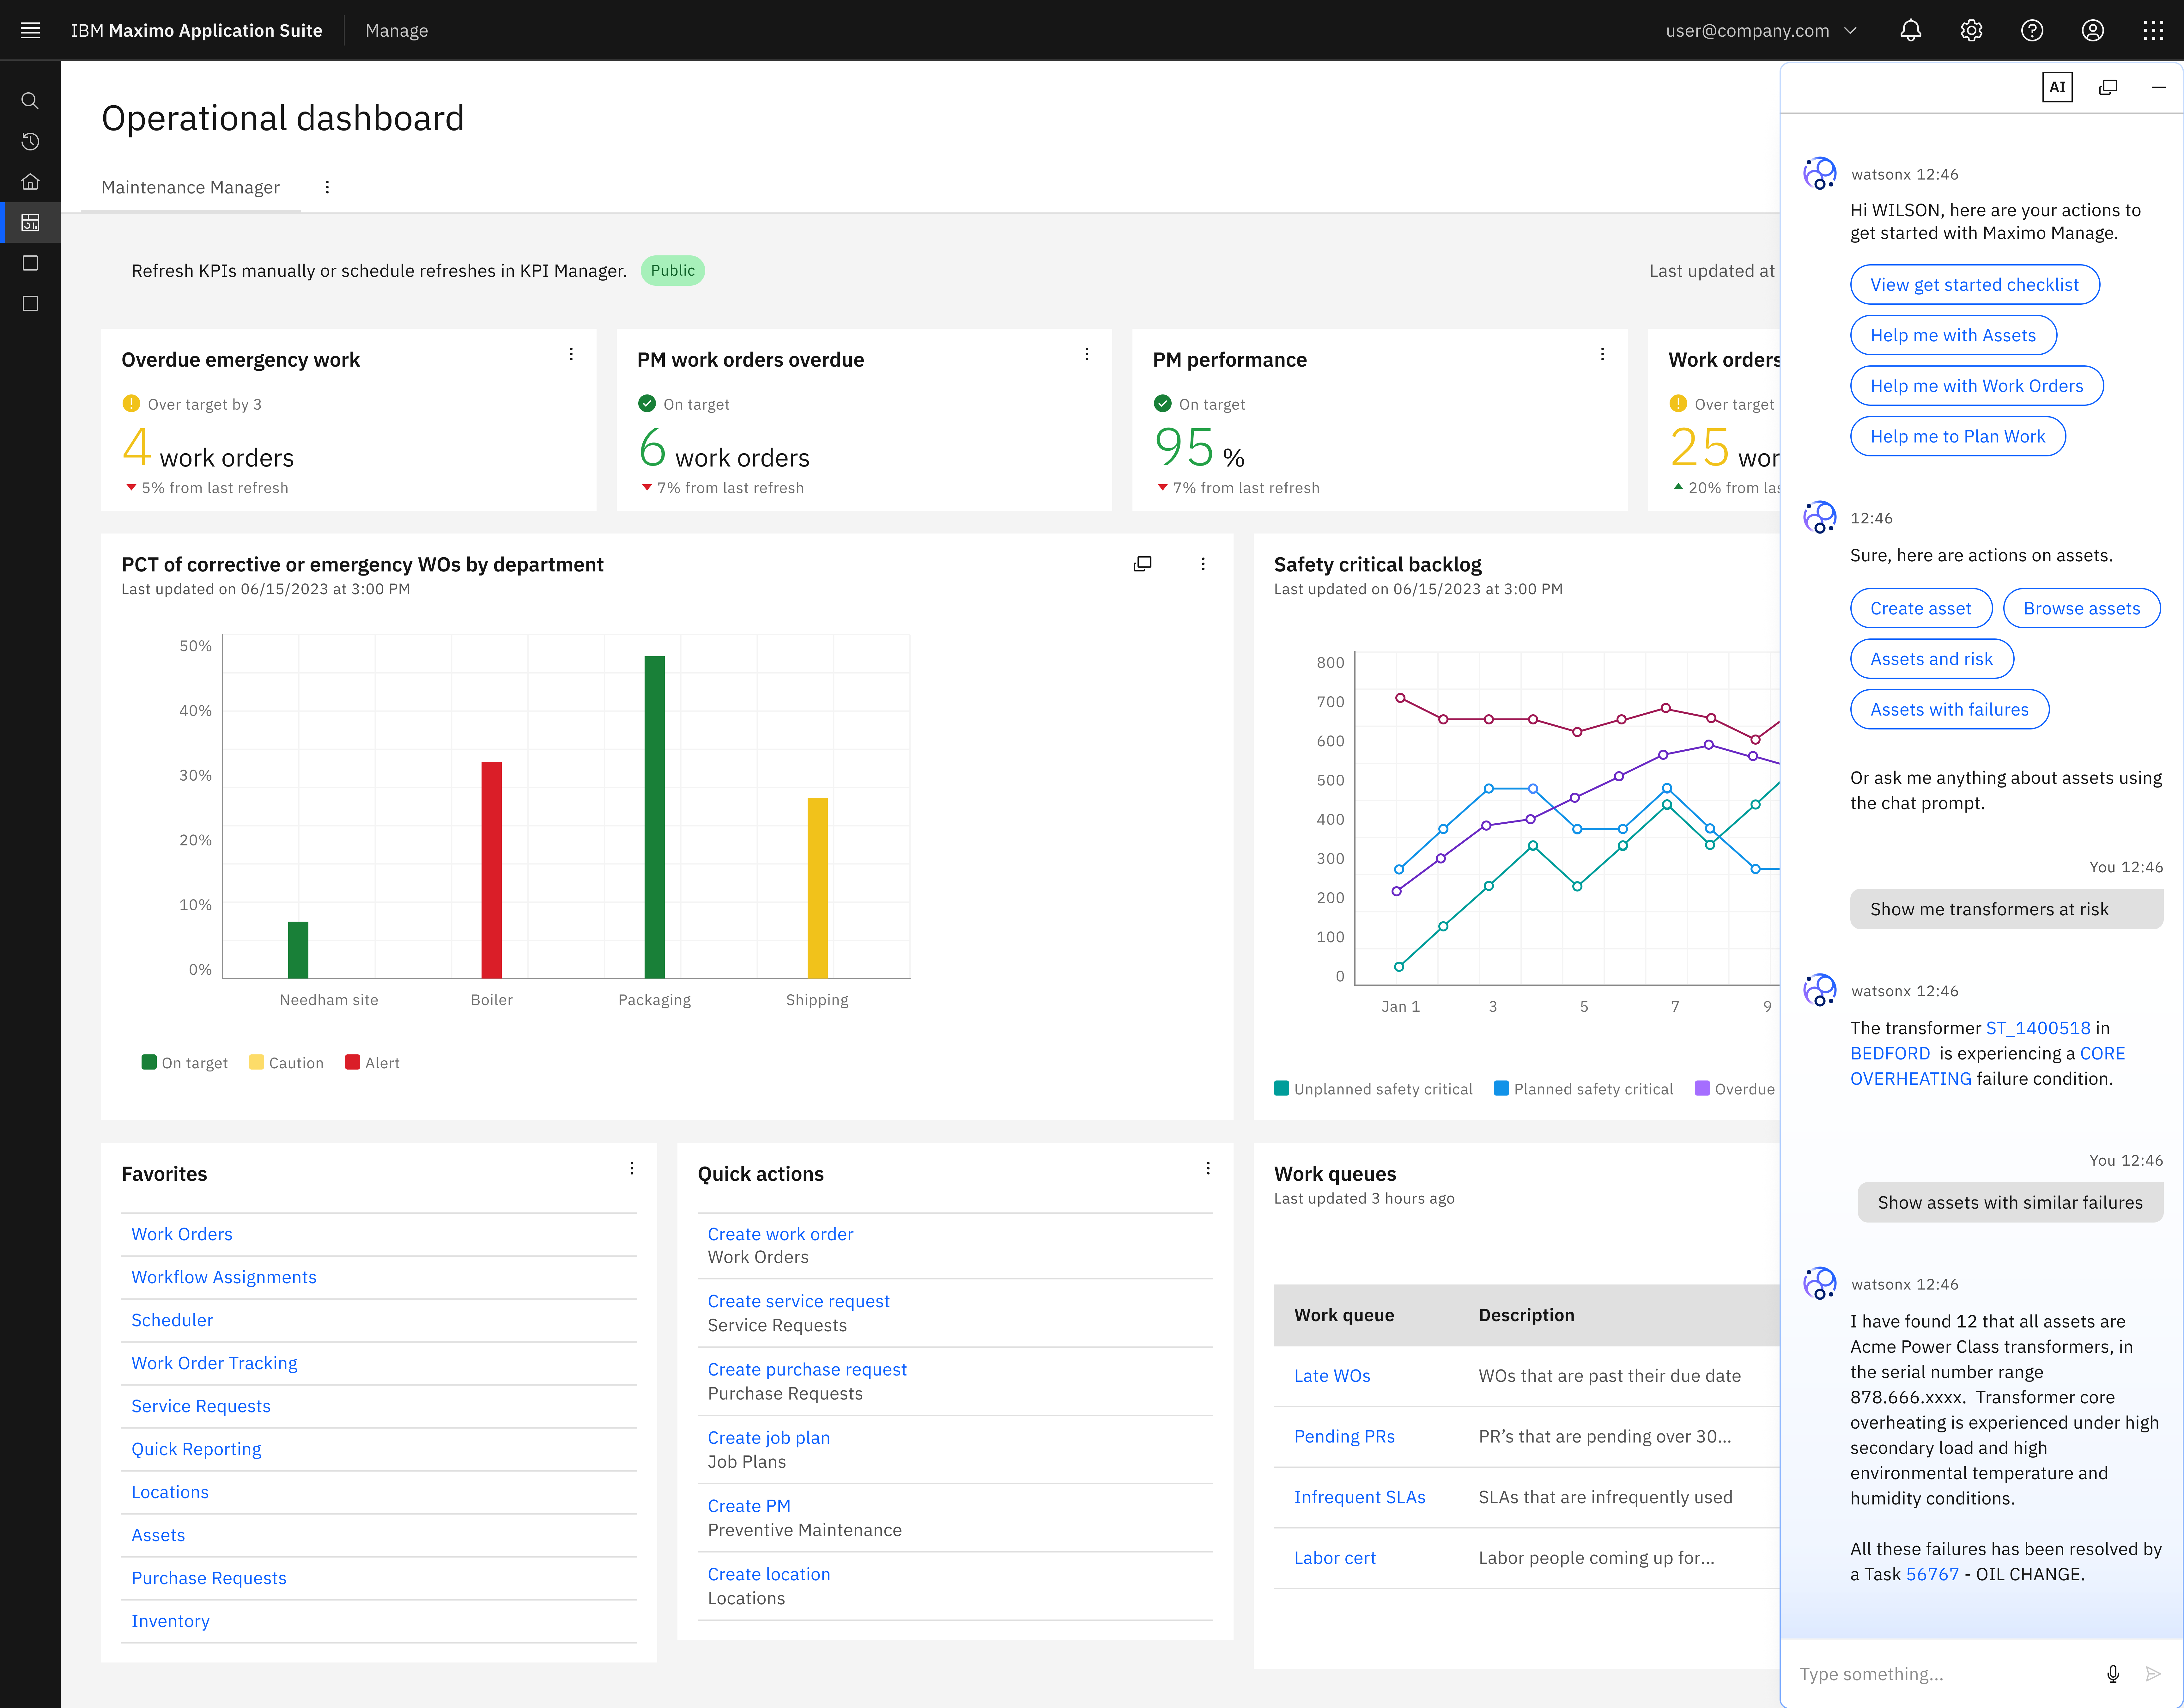Open PM performance card overflow menu

click(x=1602, y=354)
